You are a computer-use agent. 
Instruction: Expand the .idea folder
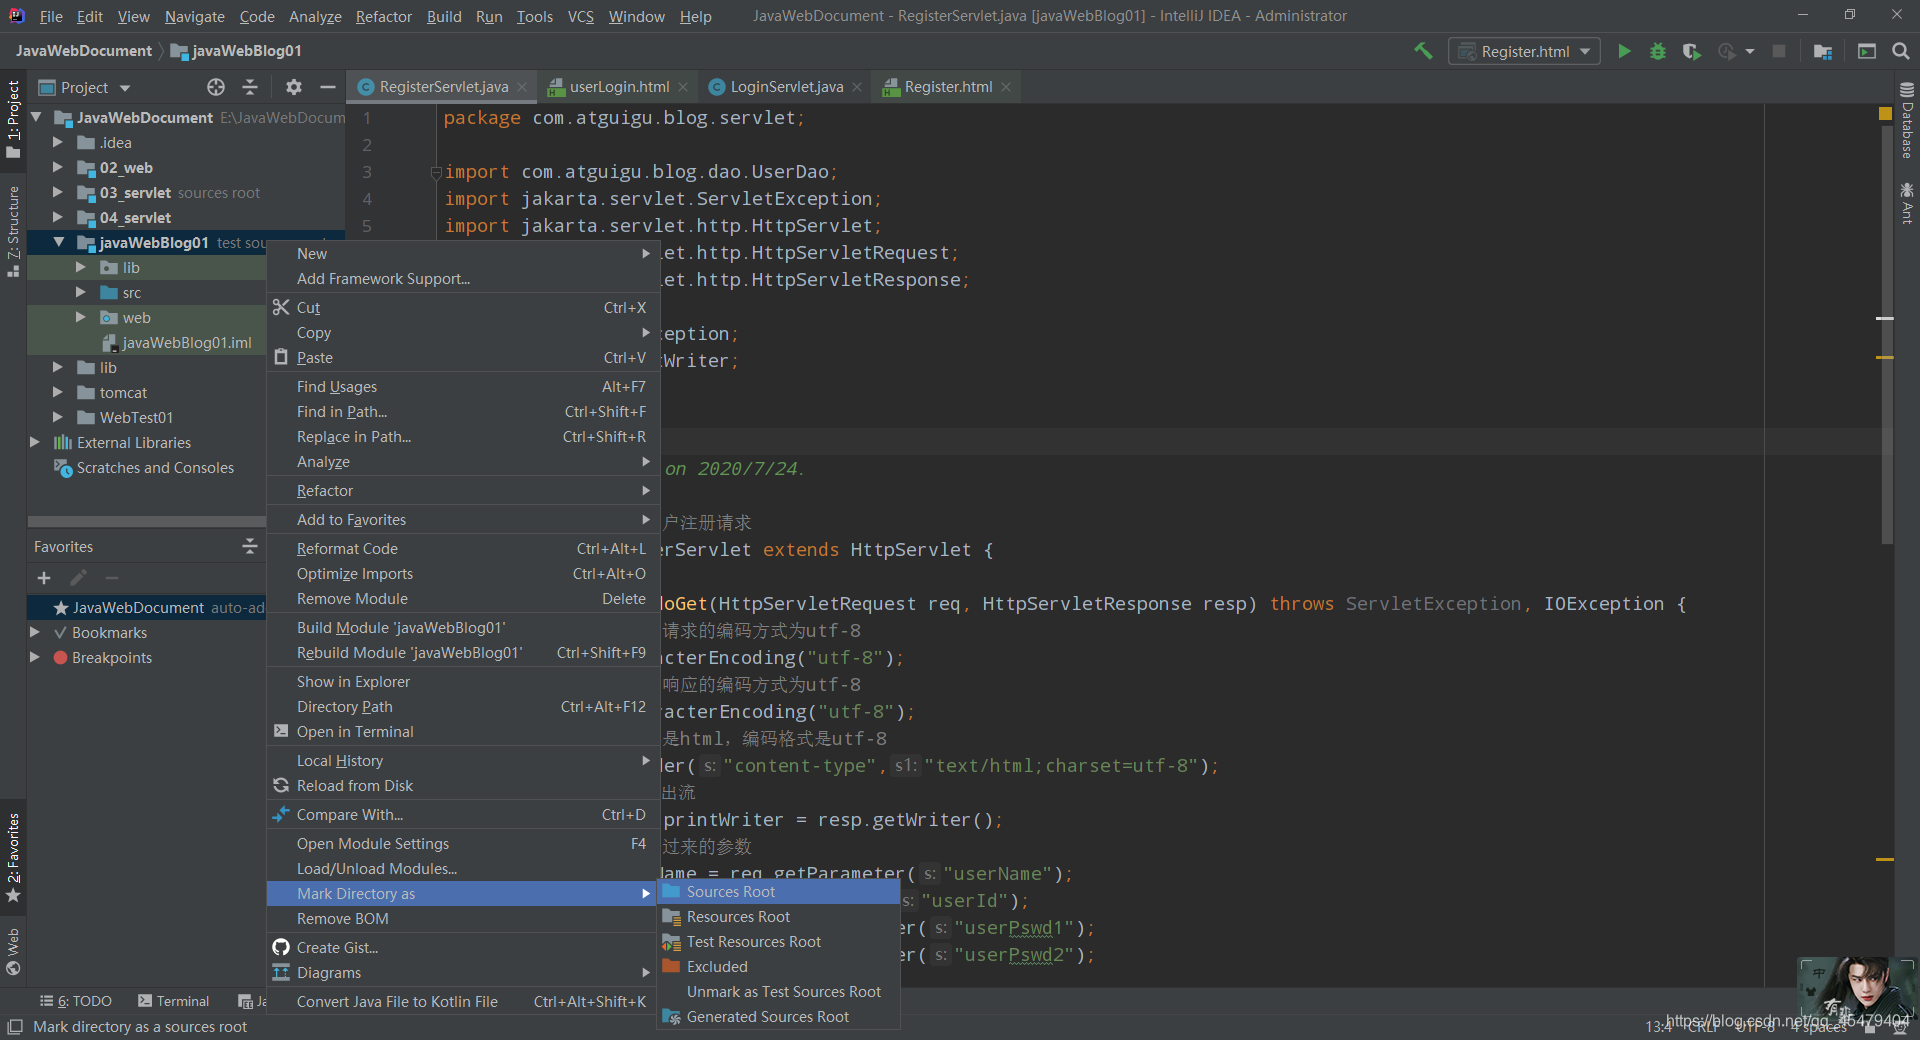click(57, 142)
